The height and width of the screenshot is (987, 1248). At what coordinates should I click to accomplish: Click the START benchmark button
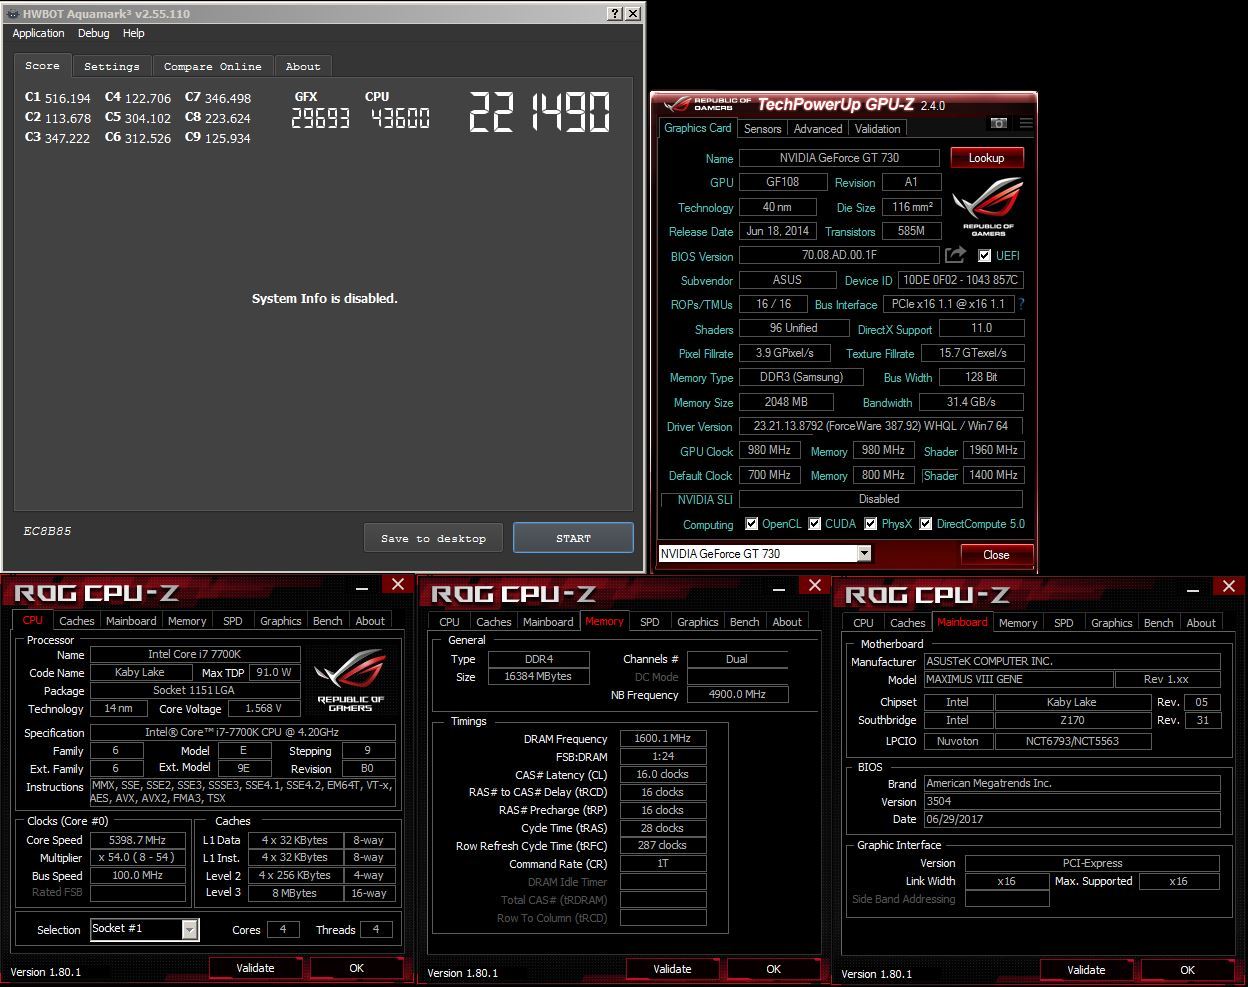(573, 538)
